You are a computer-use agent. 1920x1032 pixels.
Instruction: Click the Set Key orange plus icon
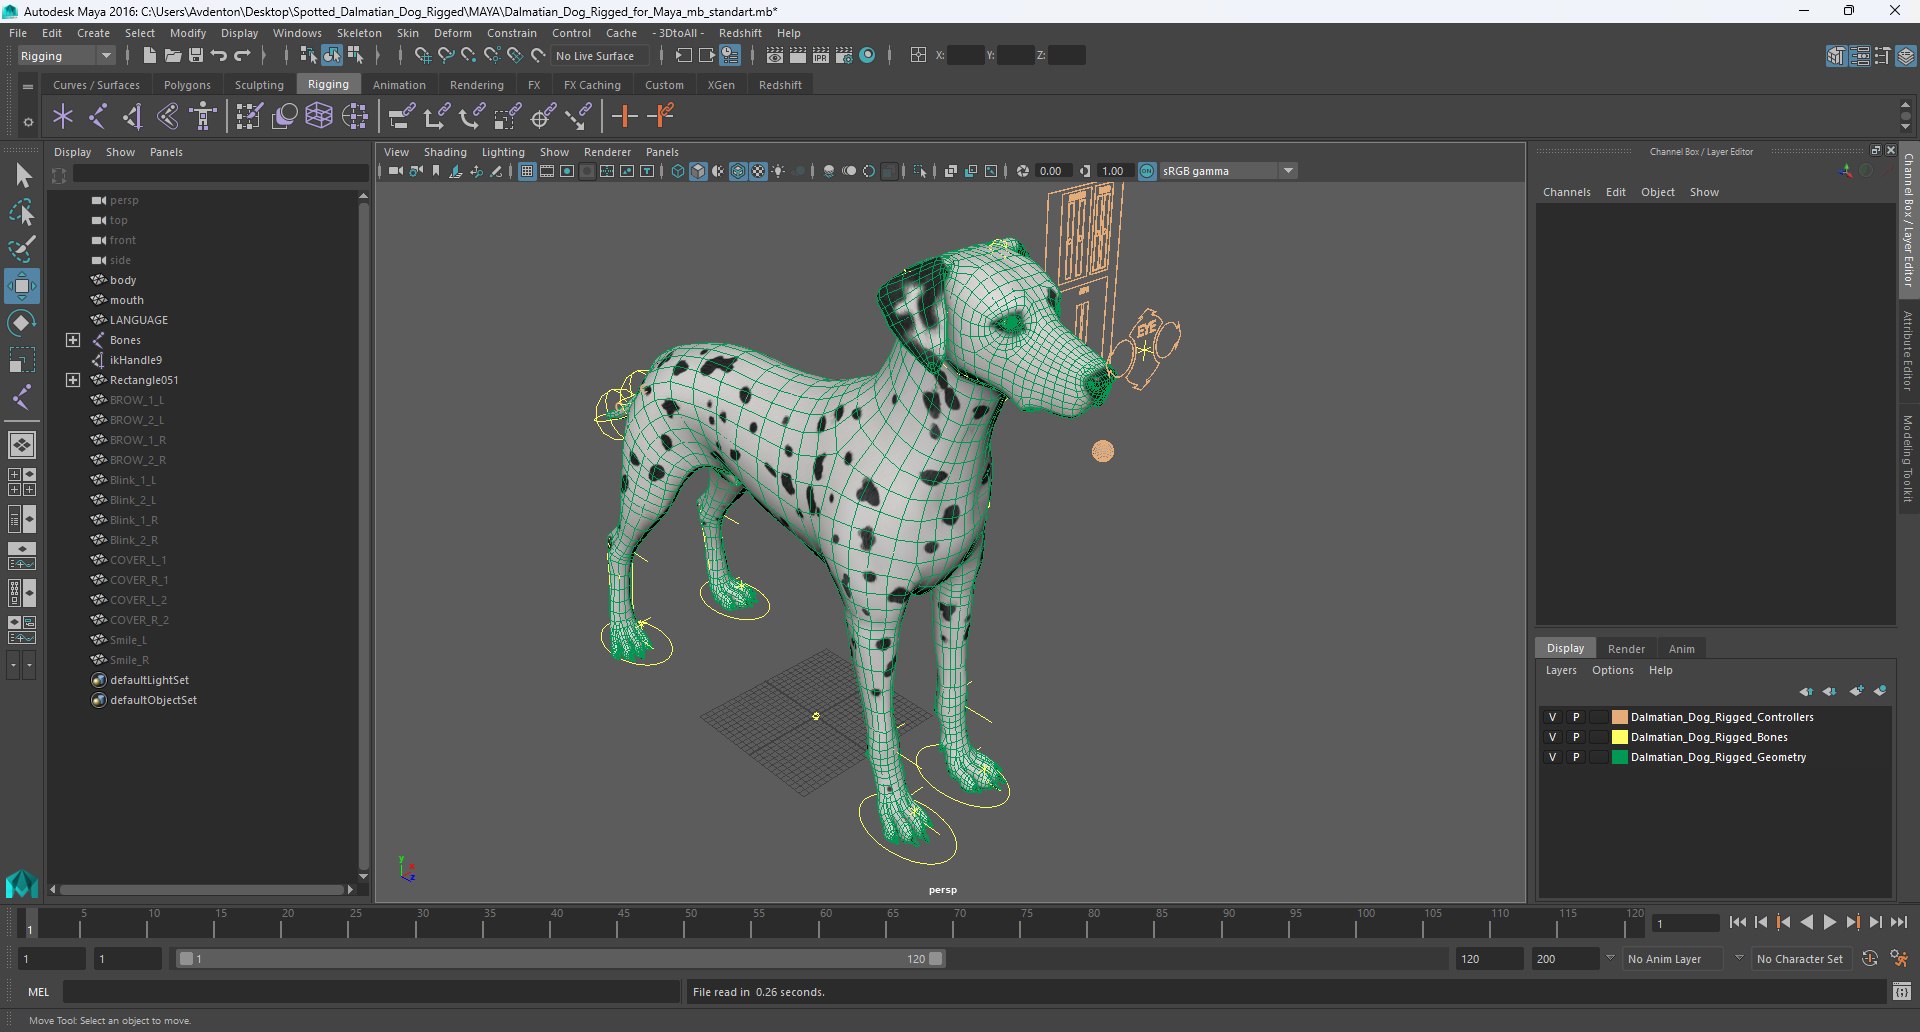tap(625, 117)
